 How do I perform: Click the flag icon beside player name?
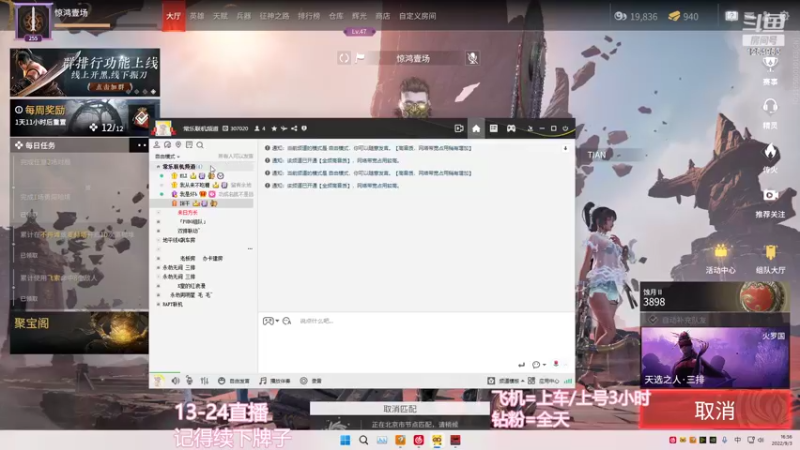360,58
